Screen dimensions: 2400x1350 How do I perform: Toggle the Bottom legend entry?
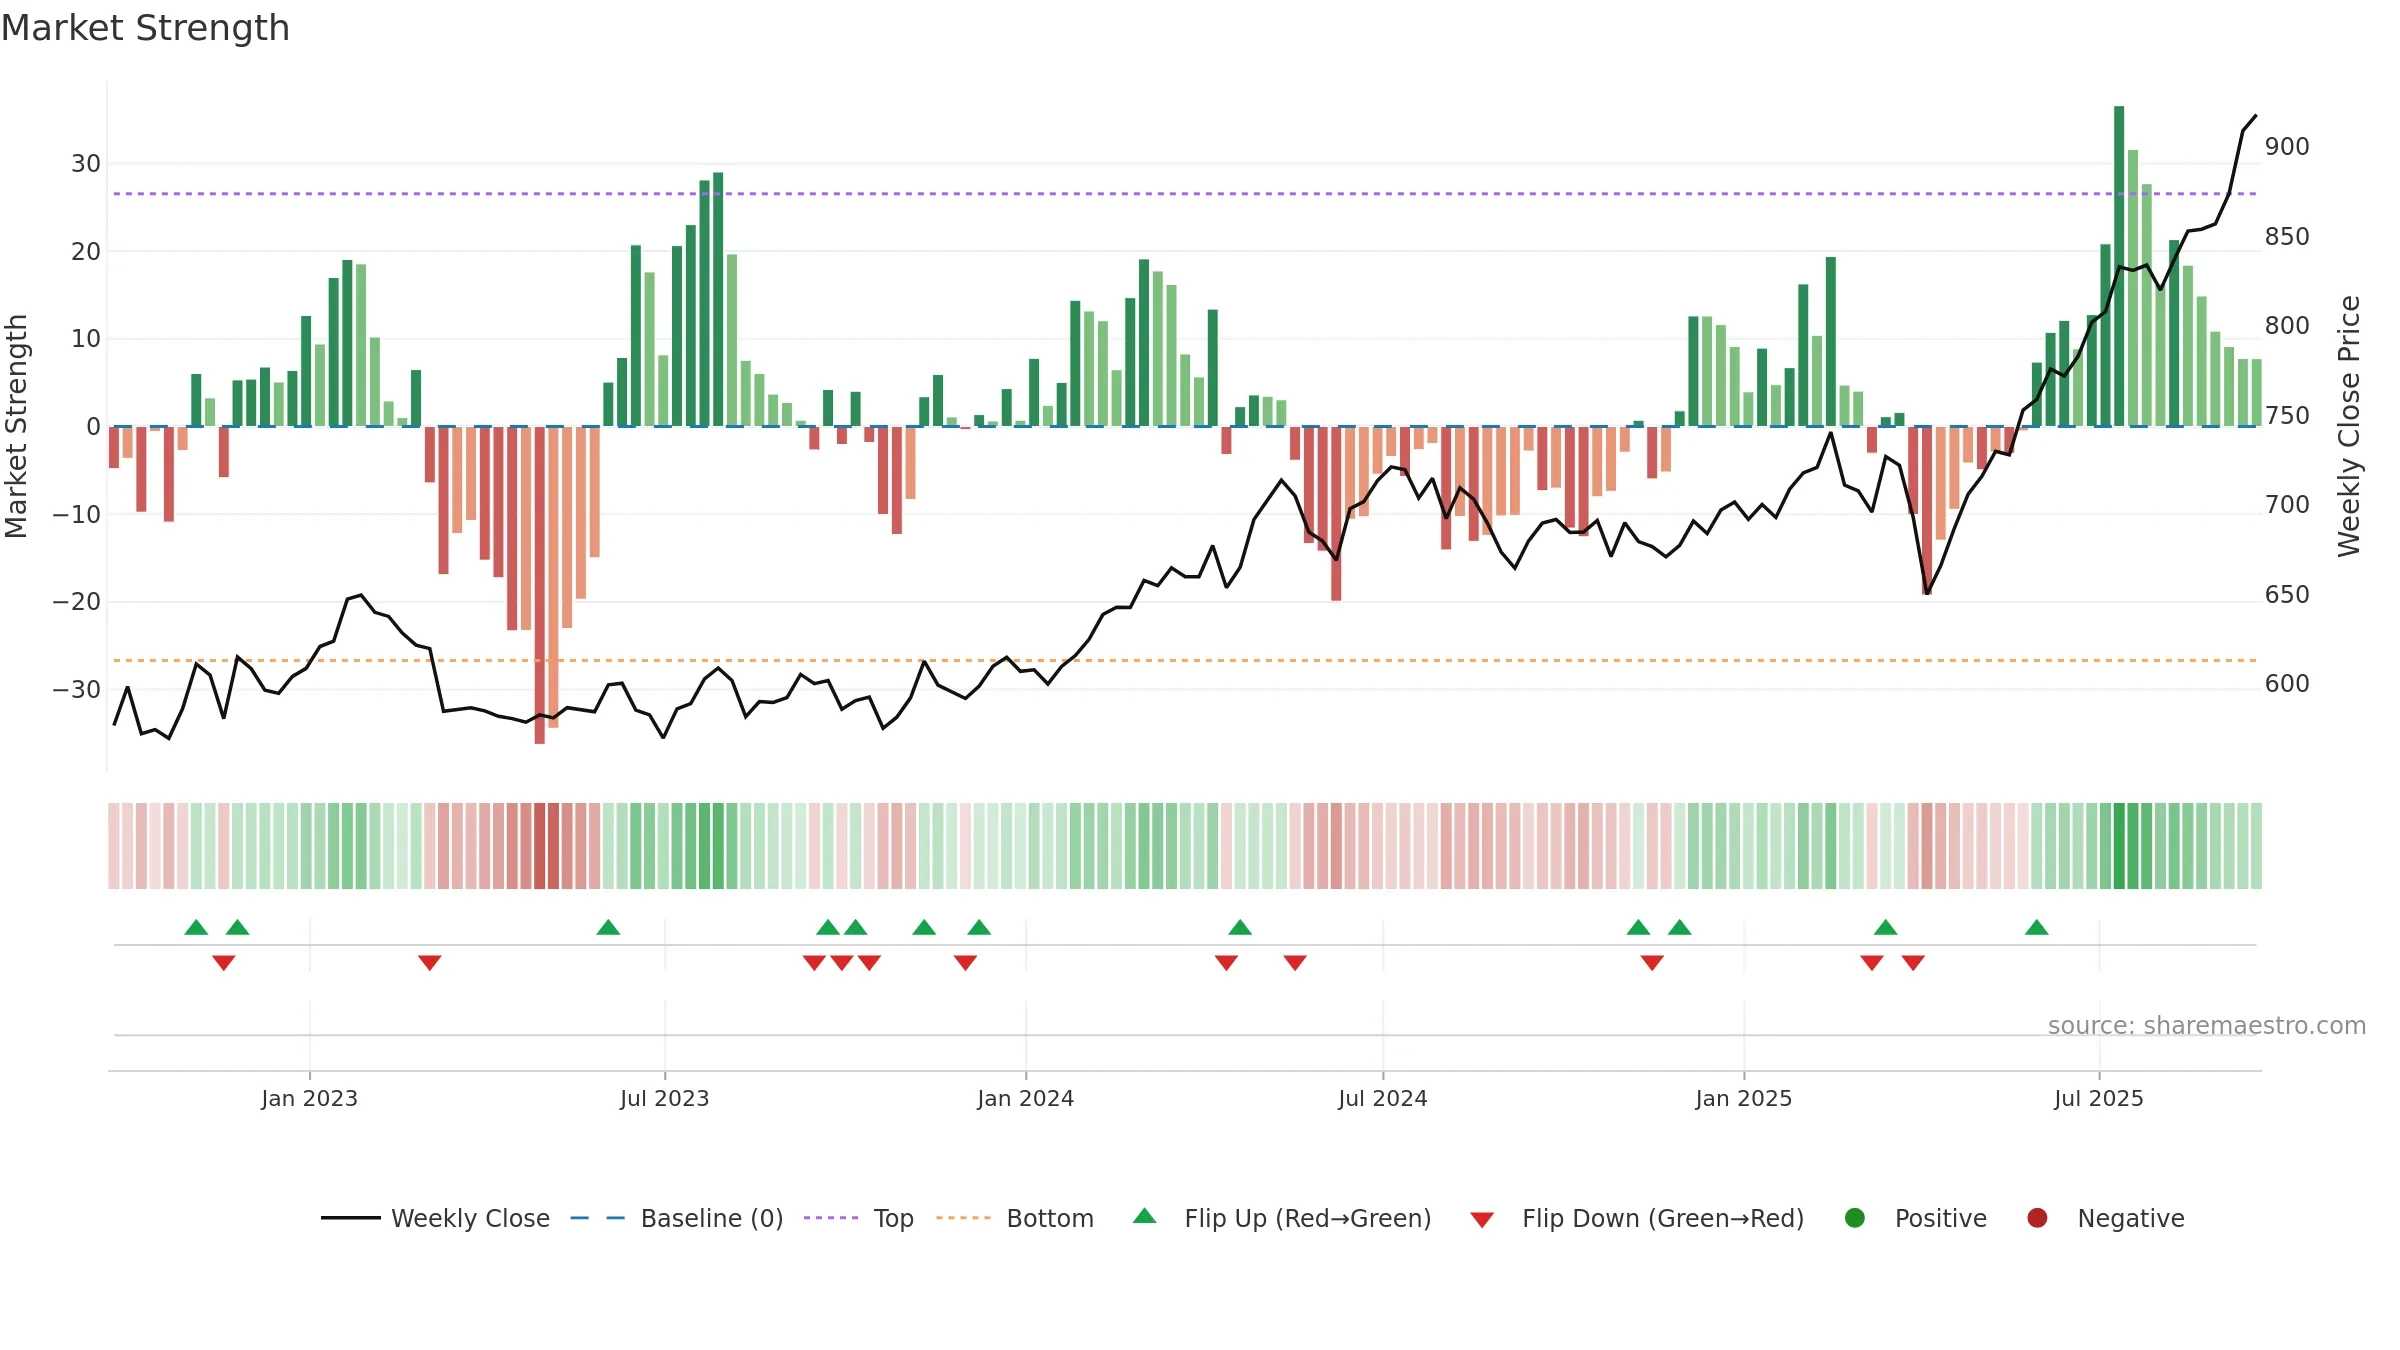click(1015, 1218)
